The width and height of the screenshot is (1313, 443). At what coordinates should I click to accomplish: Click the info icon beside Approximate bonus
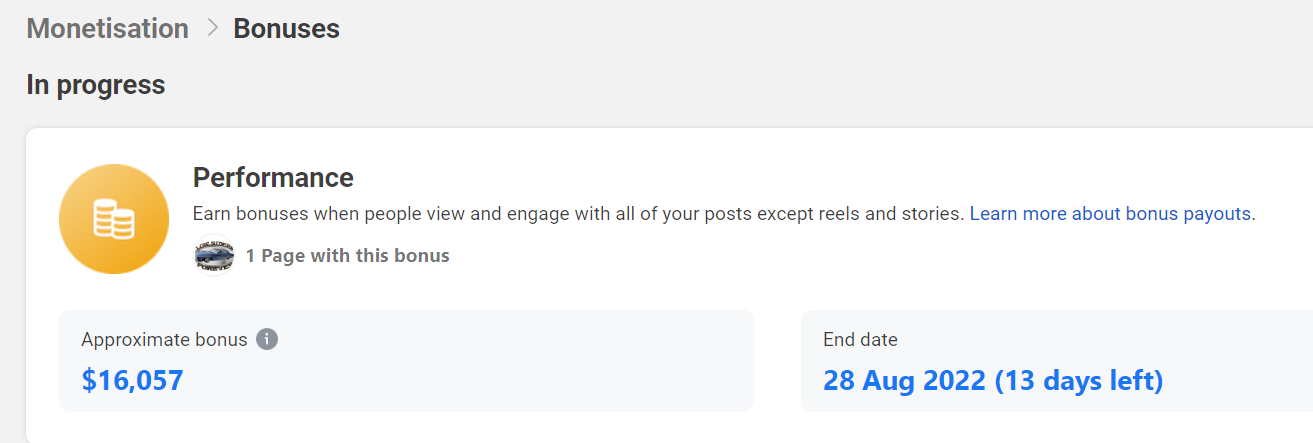pos(267,339)
